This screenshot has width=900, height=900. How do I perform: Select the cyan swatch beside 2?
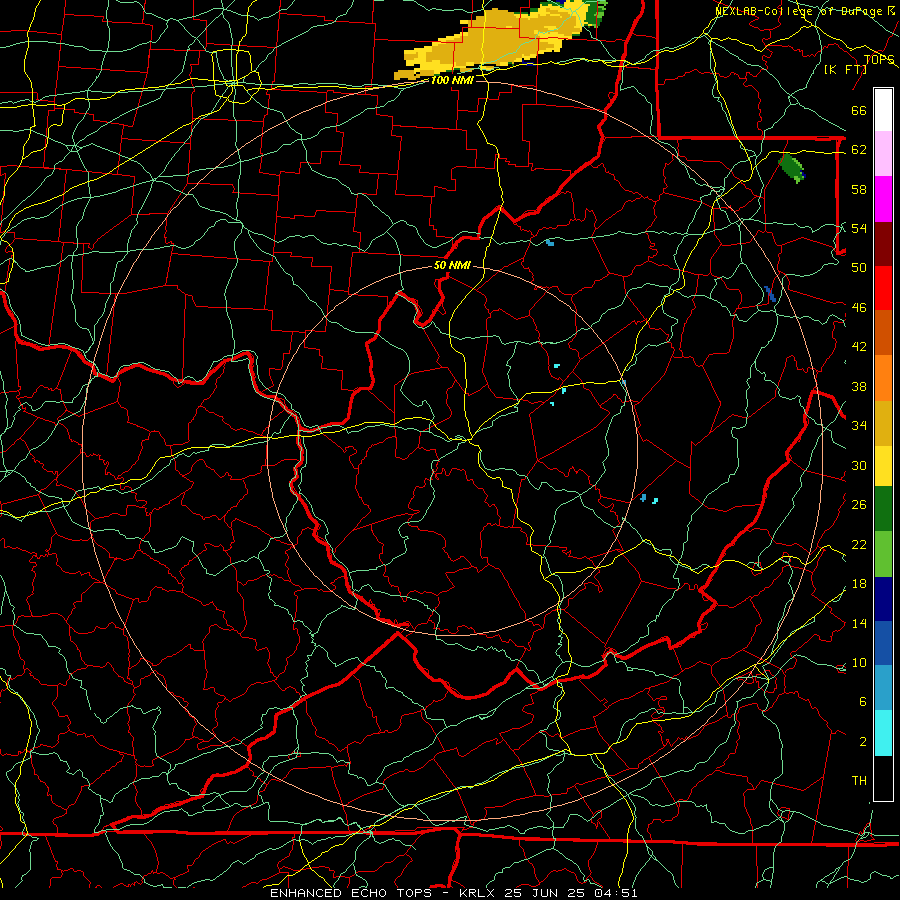coord(883,733)
